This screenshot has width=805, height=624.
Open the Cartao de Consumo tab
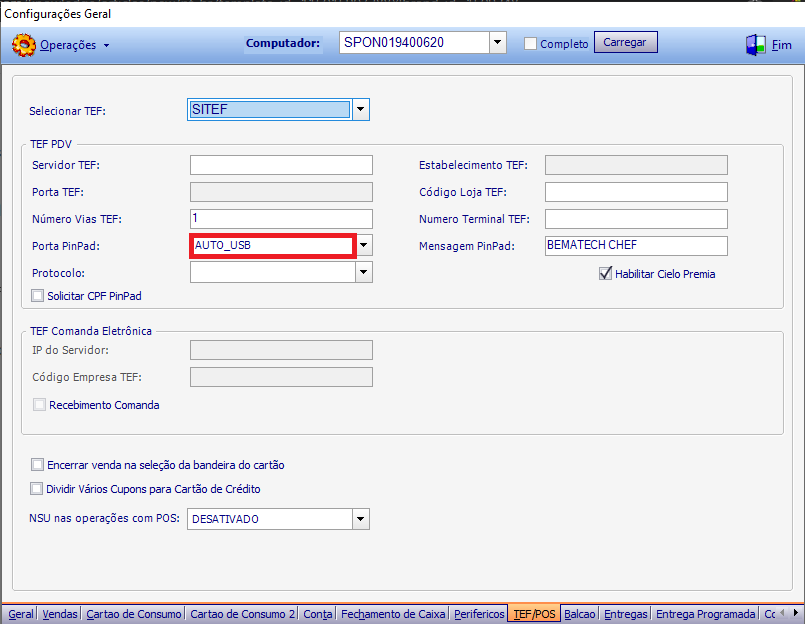(x=133, y=614)
